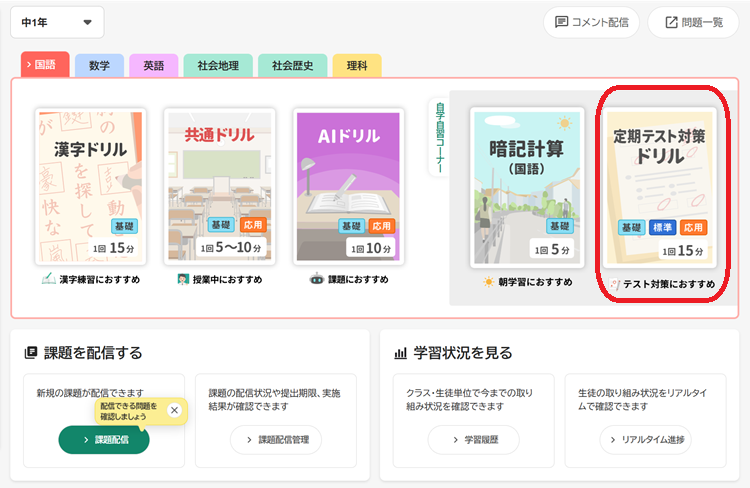Open the 中1年 grade dropdown
This screenshot has width=750, height=488.
pos(56,22)
